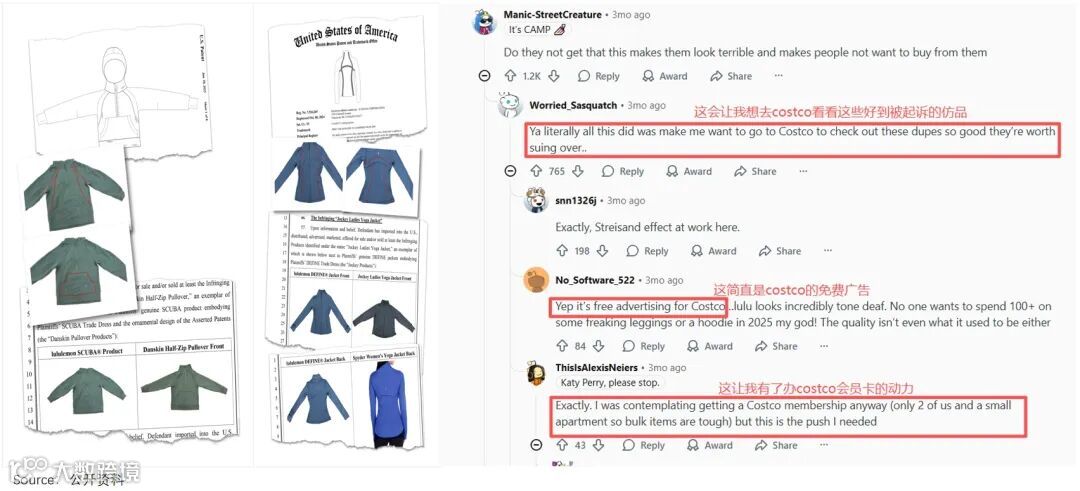The image size is (1080, 491).
Task: Open the Worried_Sasquatch username link
Action: (573, 105)
